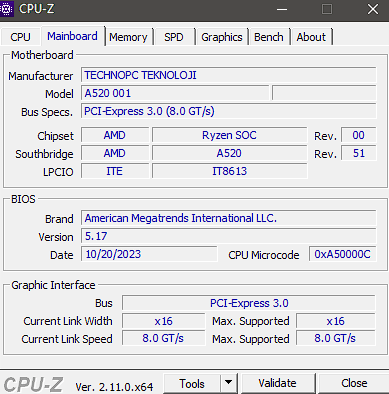The height and width of the screenshot is (394, 389).
Task: Select the Southbridge A520 value
Action: point(229,153)
